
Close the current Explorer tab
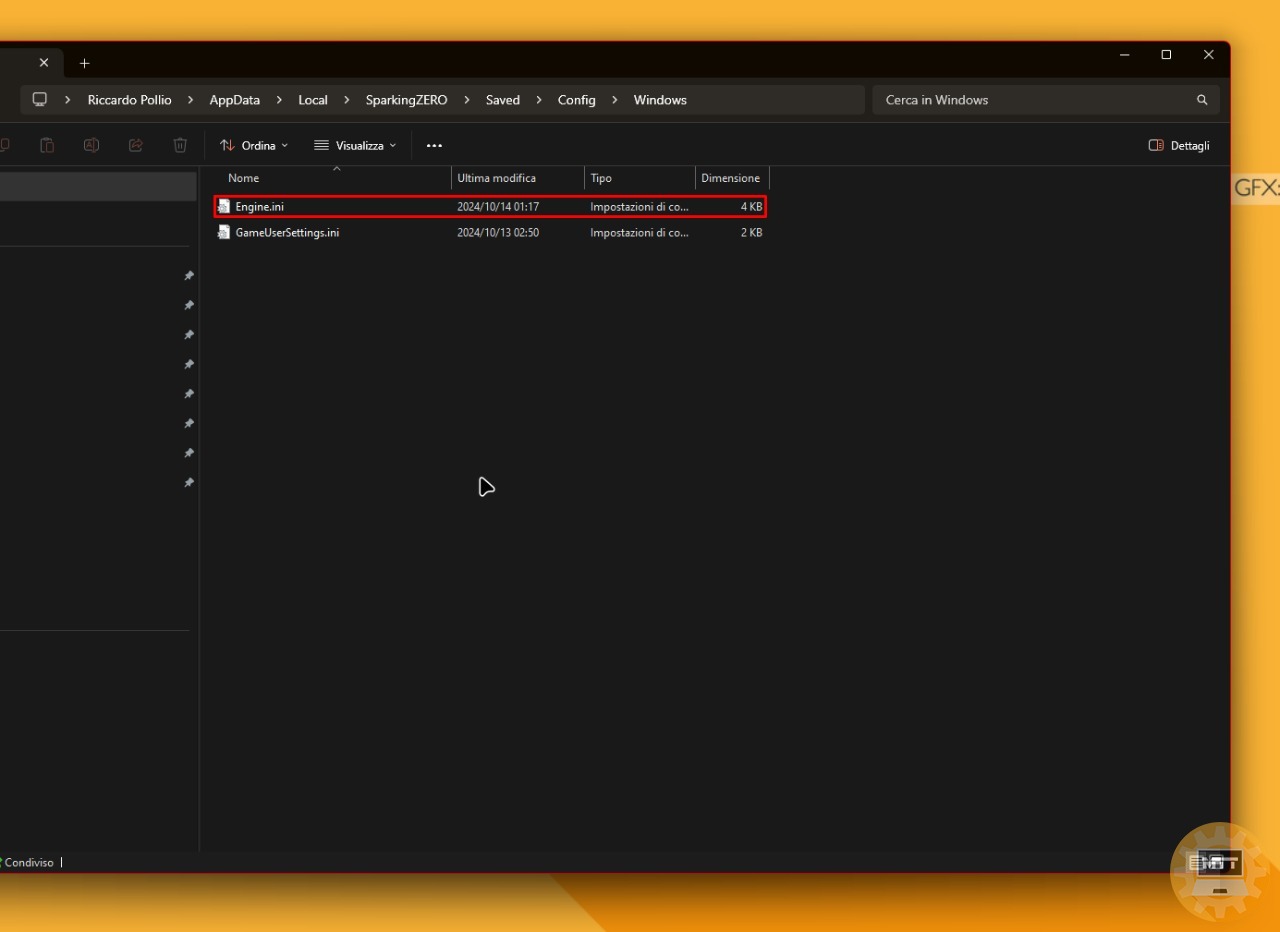[44, 62]
